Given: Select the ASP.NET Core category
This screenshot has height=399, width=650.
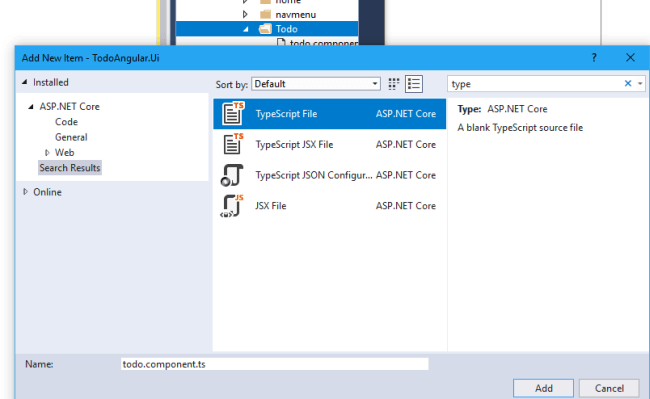Looking at the screenshot, I should tap(70, 106).
